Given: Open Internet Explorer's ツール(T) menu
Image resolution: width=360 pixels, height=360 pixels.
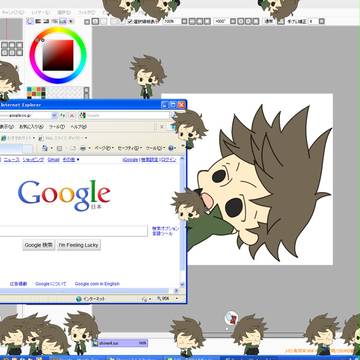Looking at the screenshot, I should coord(57,127).
